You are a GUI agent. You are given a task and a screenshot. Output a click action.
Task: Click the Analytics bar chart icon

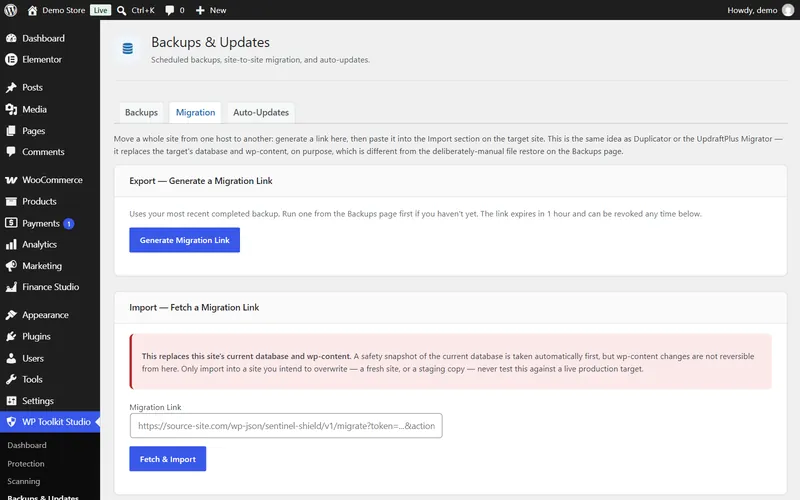11,245
